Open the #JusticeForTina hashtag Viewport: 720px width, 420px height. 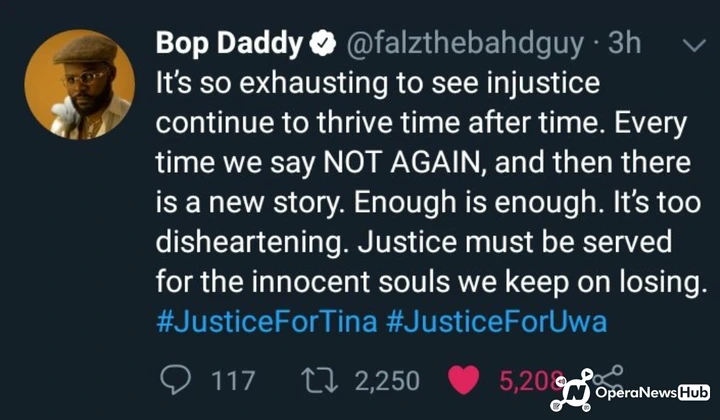[x=267, y=321]
